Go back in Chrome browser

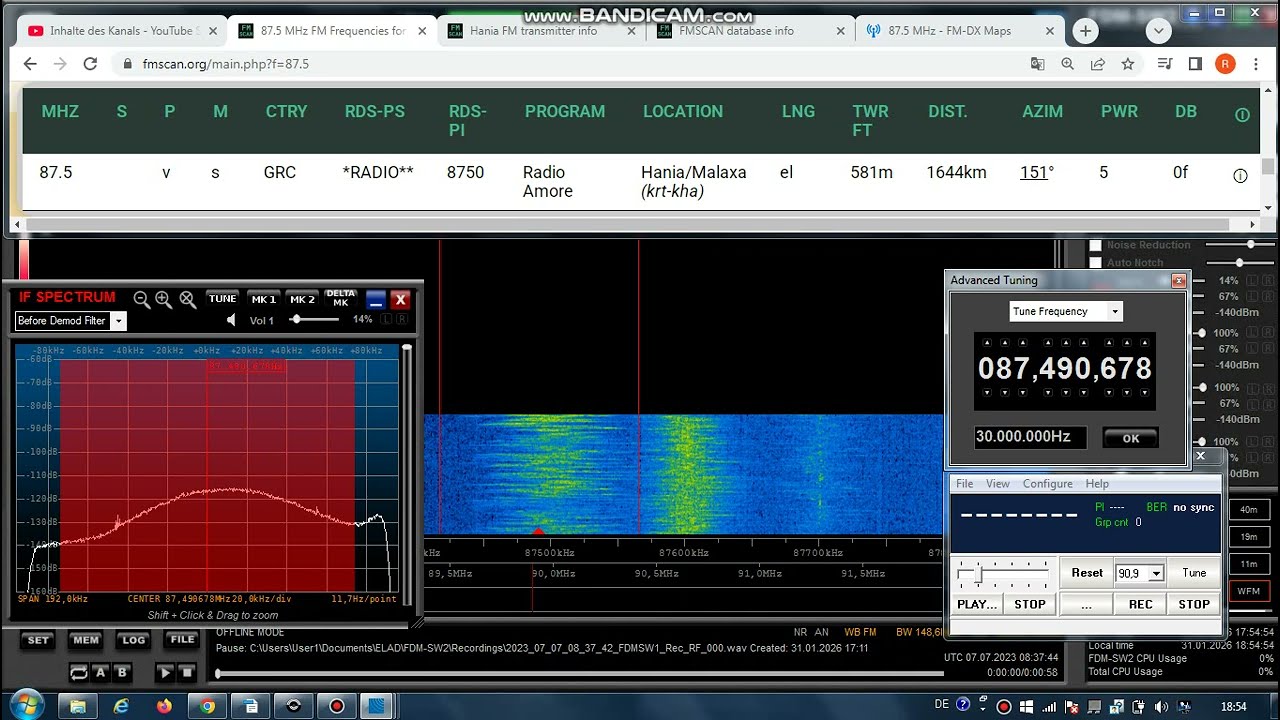tap(30, 63)
